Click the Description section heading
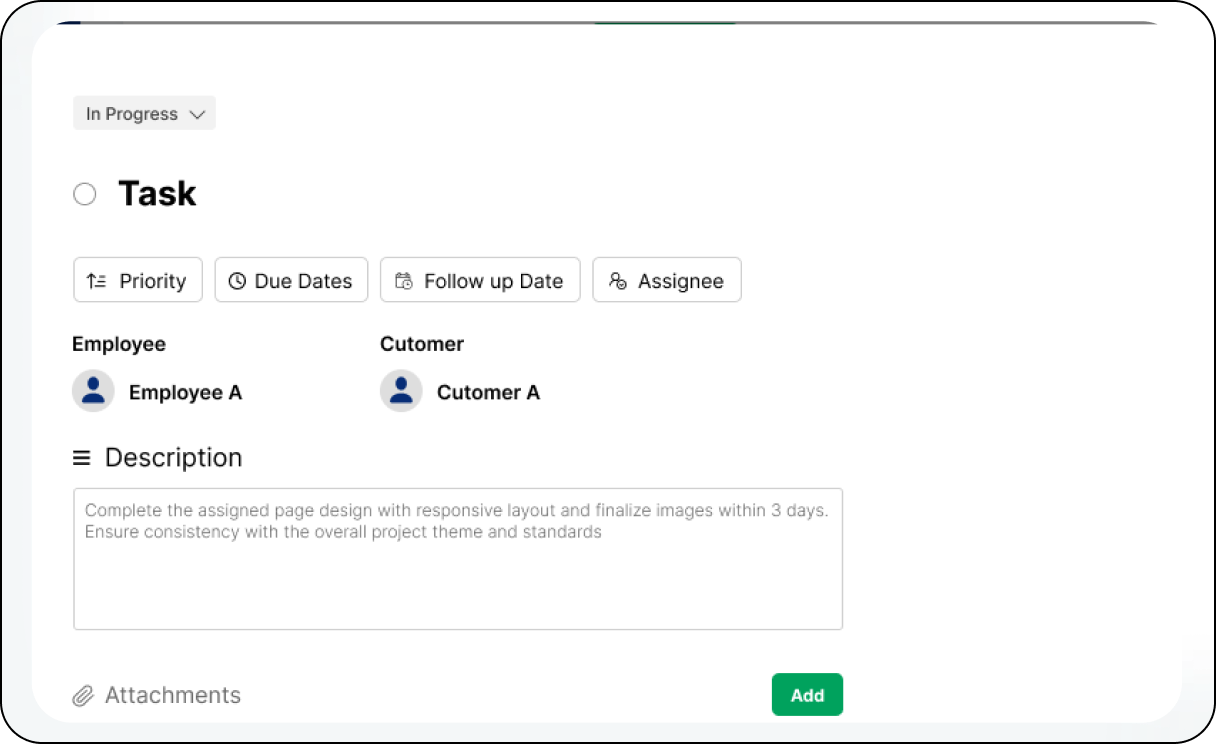Viewport: 1216px width, 744px height. (173, 458)
